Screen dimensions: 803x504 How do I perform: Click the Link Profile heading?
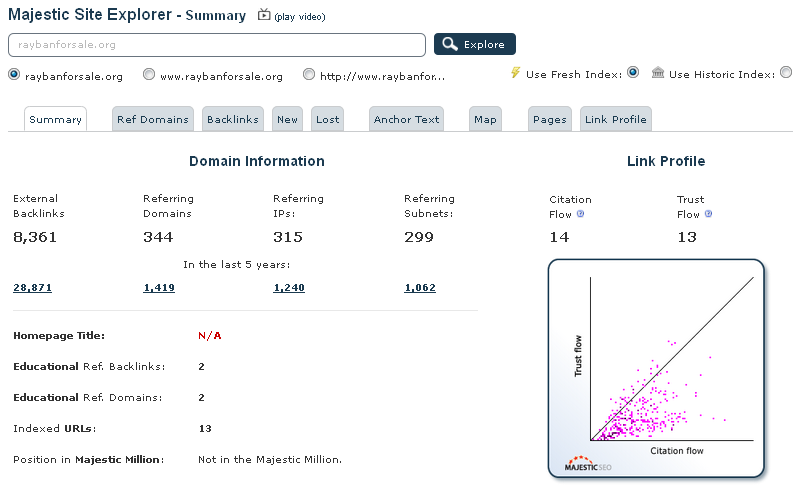[x=666, y=161]
